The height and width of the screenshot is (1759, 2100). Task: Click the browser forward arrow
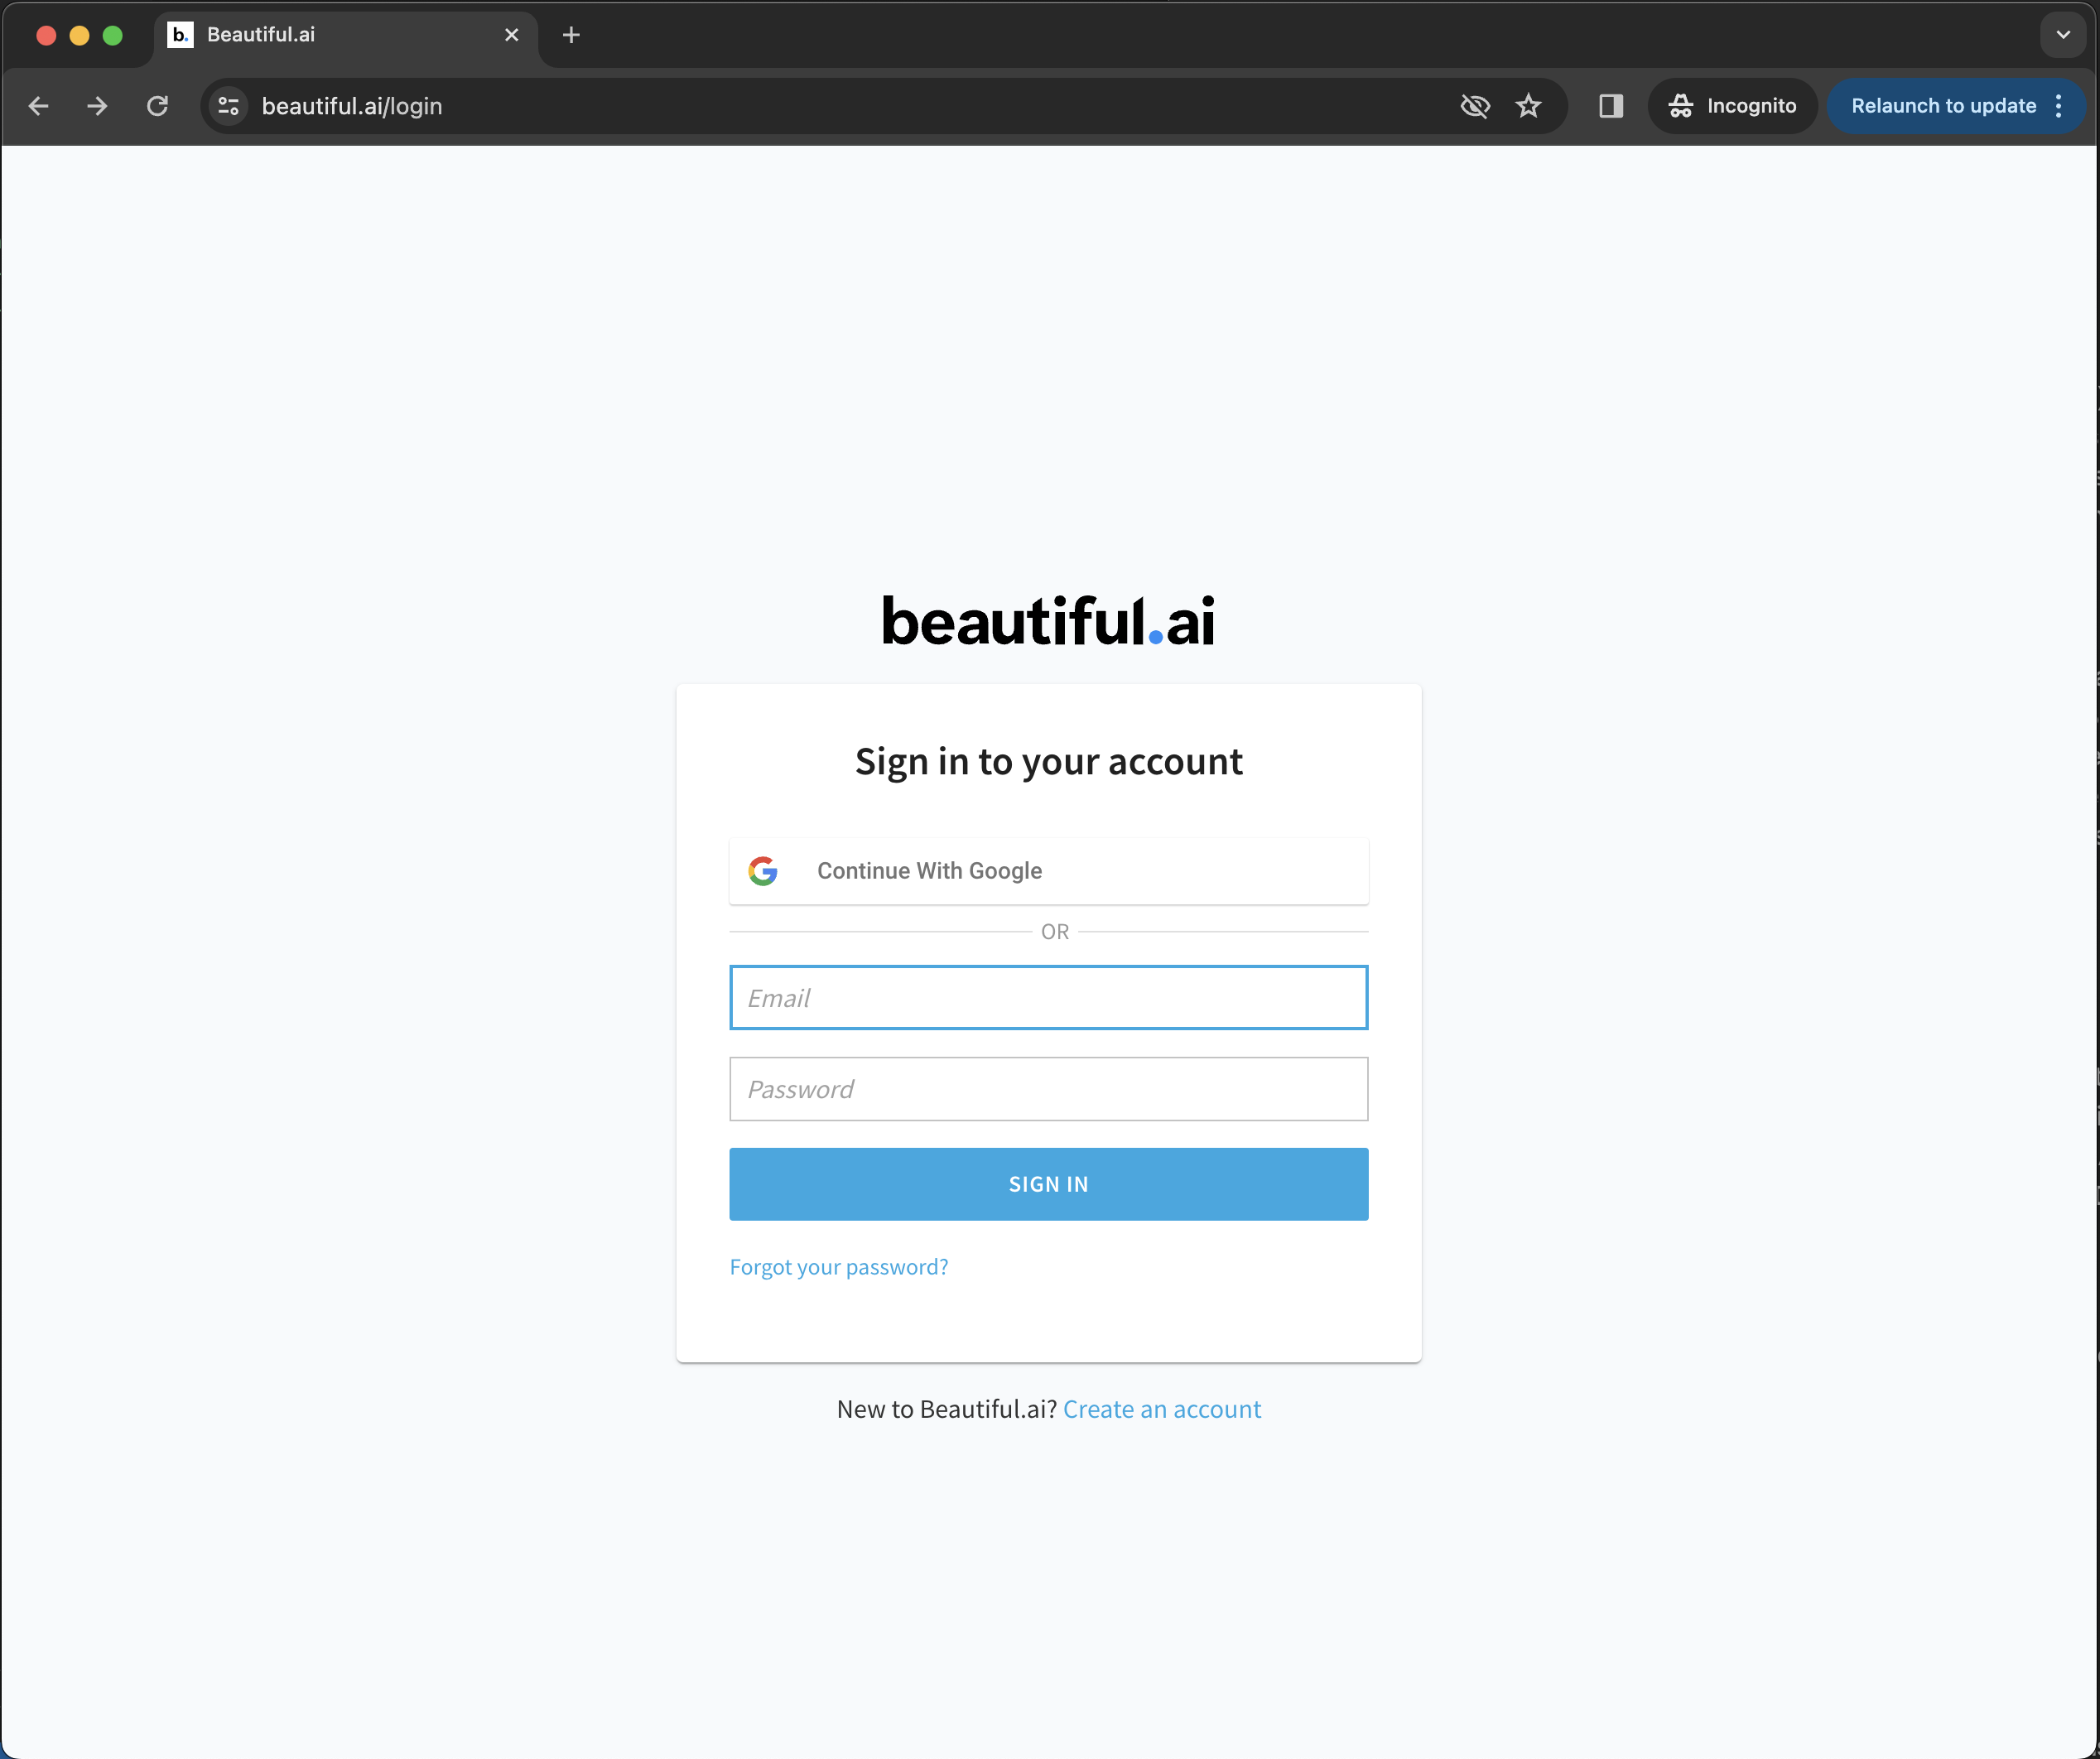pyautogui.click(x=97, y=106)
